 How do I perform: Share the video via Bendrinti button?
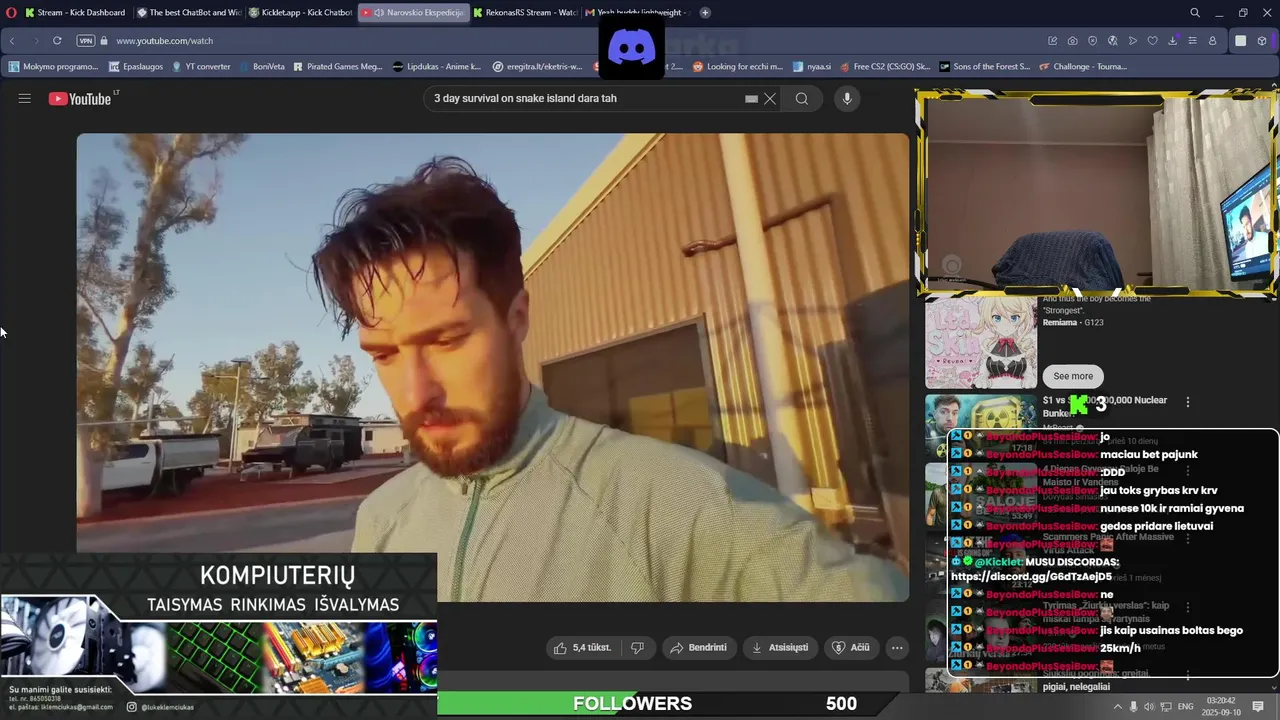[x=699, y=648]
